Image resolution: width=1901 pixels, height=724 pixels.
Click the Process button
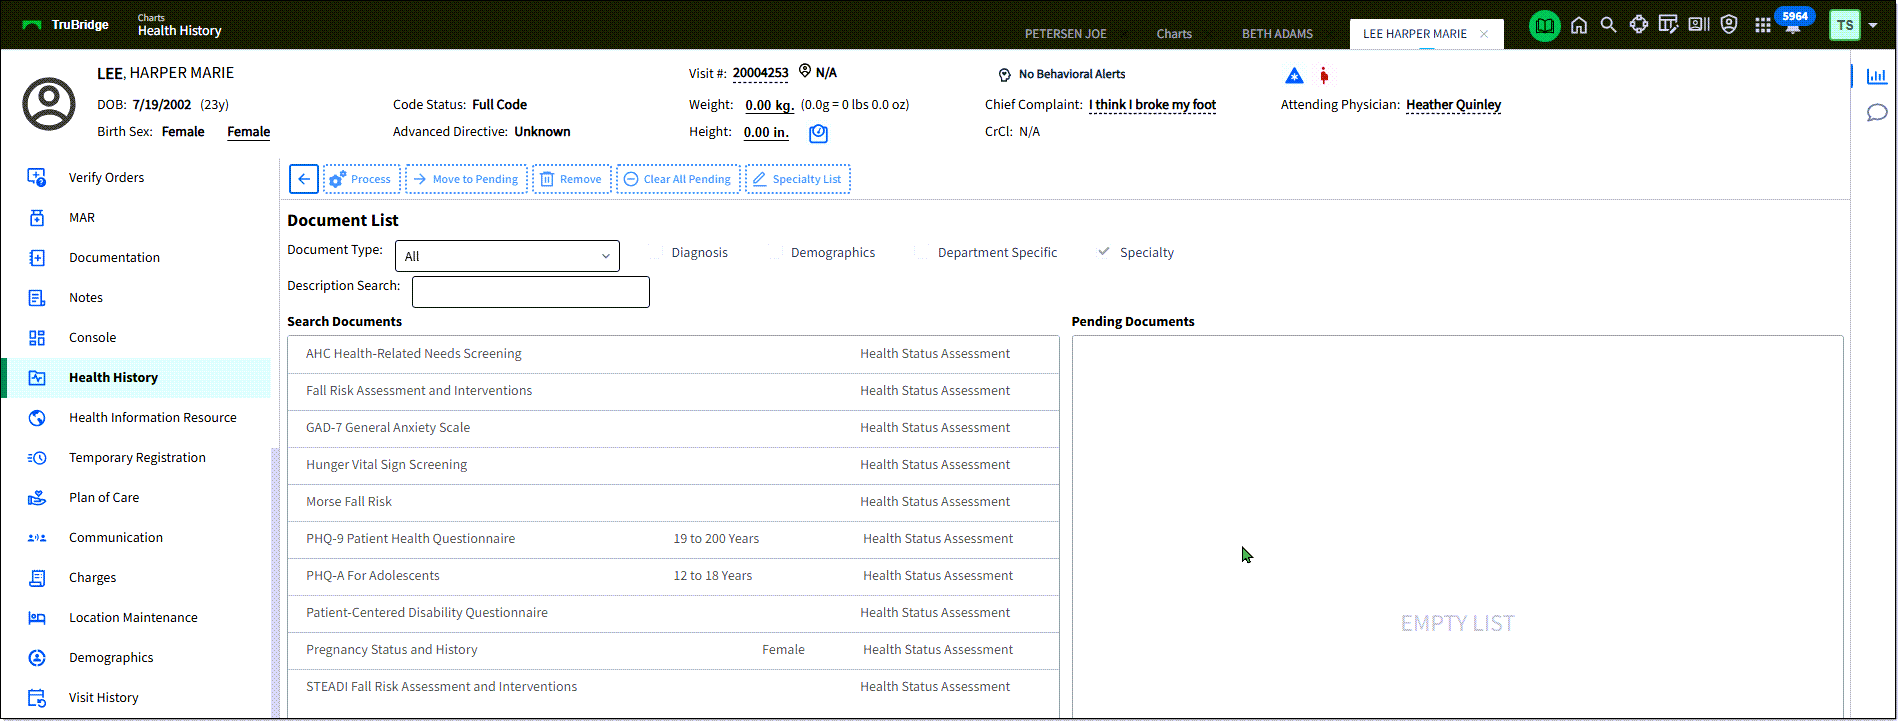(x=362, y=179)
